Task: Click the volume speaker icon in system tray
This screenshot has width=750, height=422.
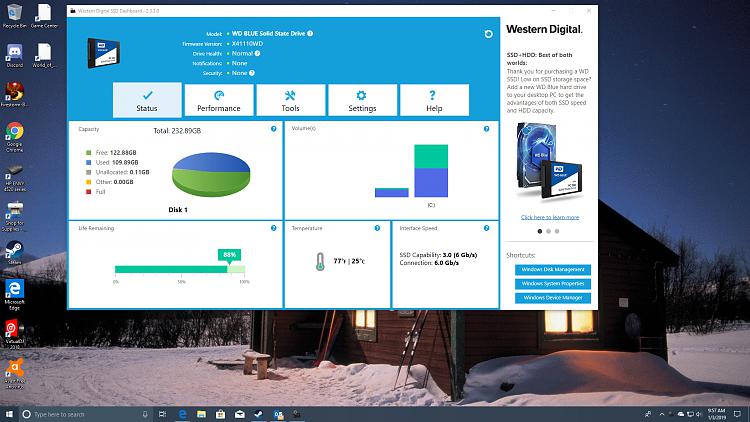Action: click(x=699, y=414)
